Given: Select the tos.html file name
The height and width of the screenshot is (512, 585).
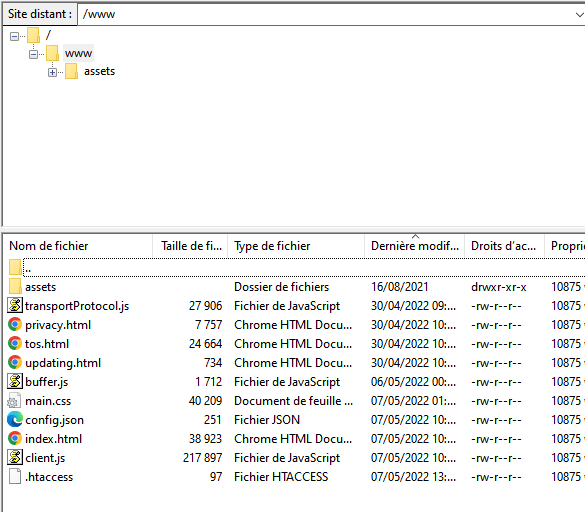Looking at the screenshot, I should click(x=47, y=344).
